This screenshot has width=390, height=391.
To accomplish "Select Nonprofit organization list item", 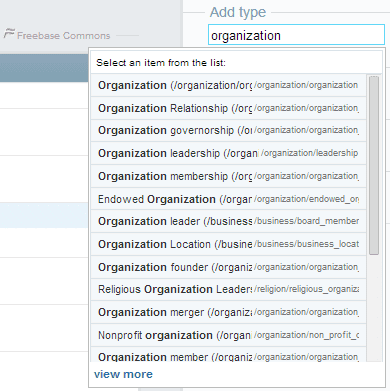I will click(228, 335).
